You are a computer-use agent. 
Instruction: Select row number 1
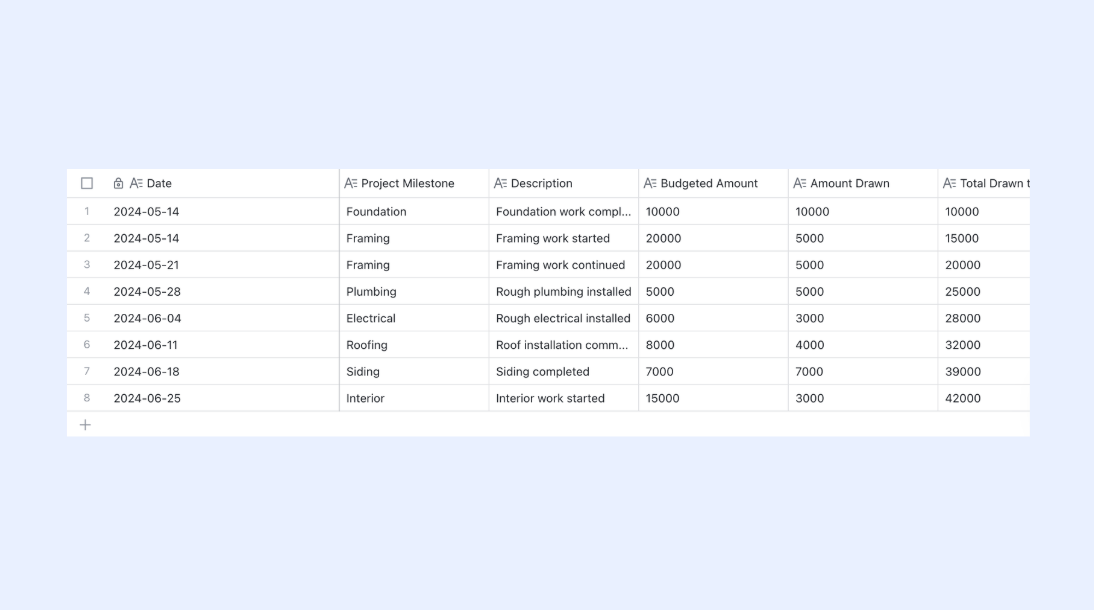[87, 211]
